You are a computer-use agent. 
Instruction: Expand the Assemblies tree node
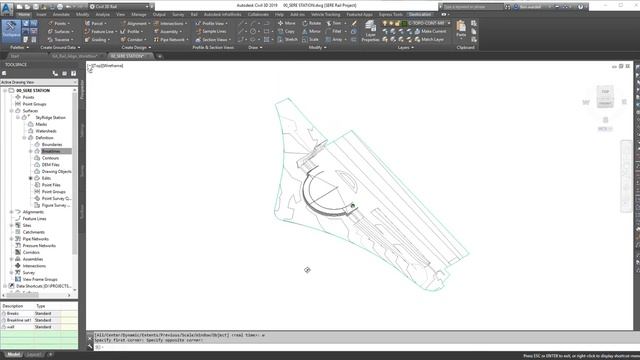point(11,259)
